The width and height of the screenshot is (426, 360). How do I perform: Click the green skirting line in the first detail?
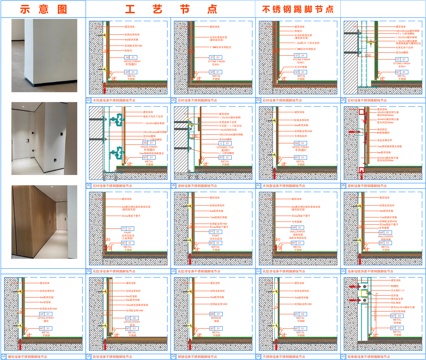click(x=138, y=81)
